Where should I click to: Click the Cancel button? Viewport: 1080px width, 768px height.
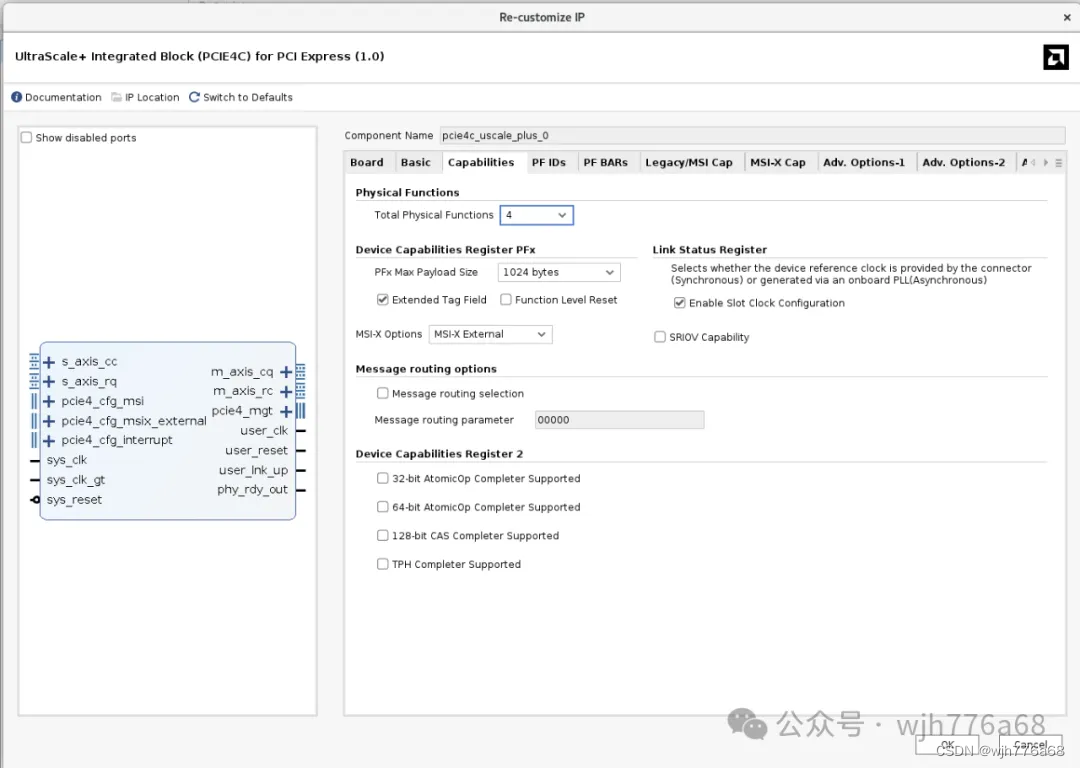(1030, 745)
